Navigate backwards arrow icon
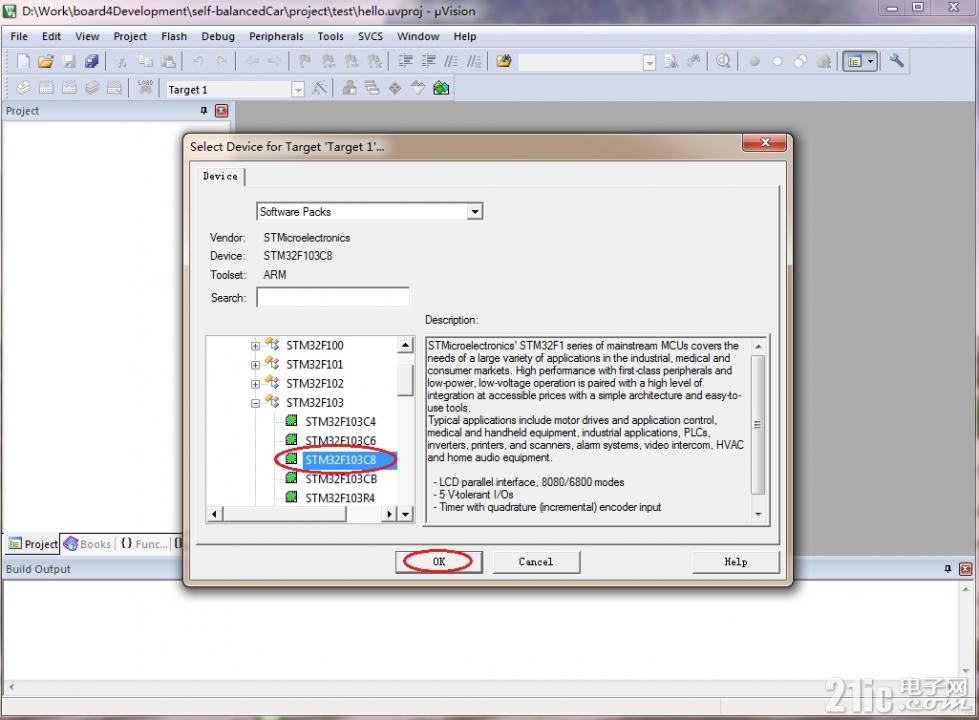Image resolution: width=979 pixels, height=720 pixels. 252,61
